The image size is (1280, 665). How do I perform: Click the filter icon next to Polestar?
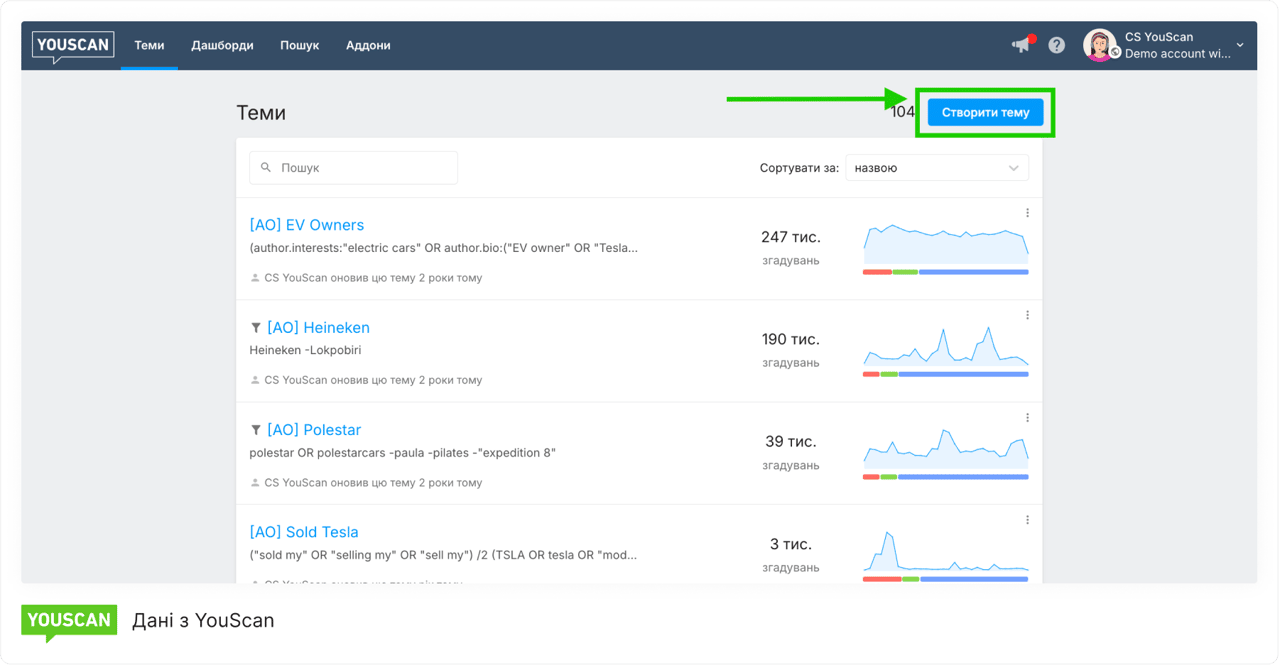point(256,430)
